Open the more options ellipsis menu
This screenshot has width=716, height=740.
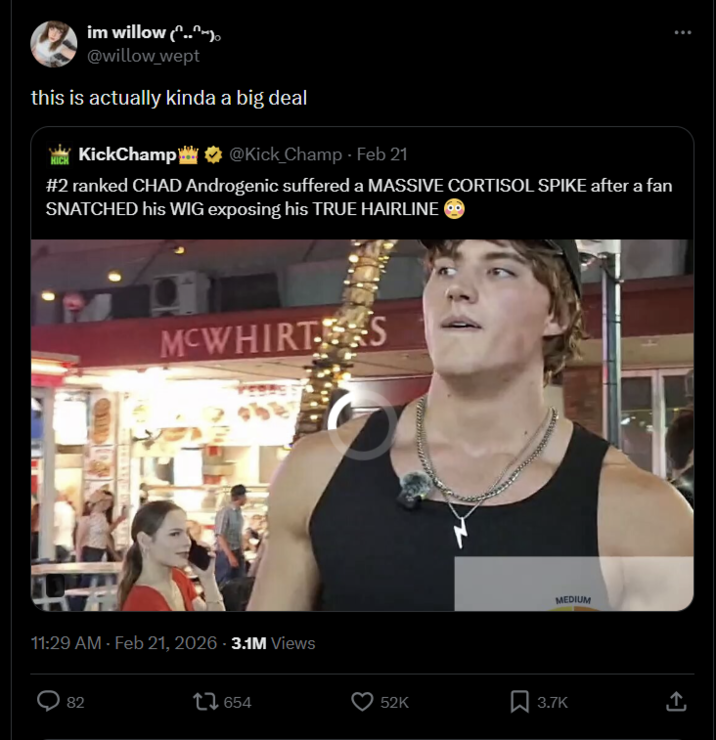pyautogui.click(x=682, y=33)
